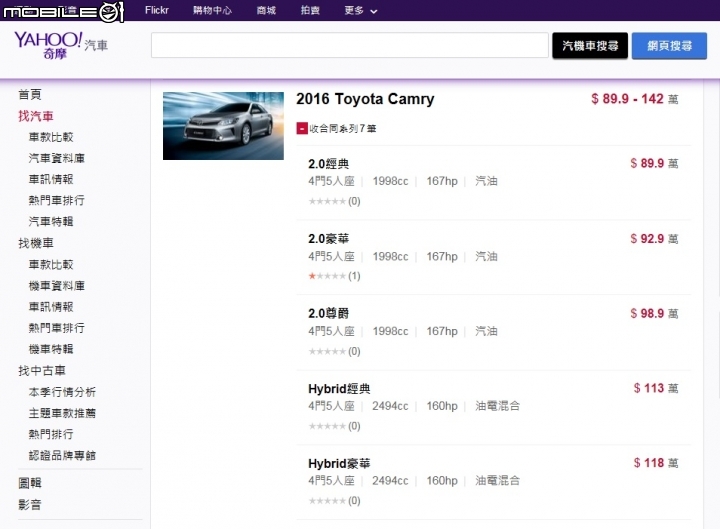Click the Toyota Camry car thumbnail
The image size is (720, 529).
click(223, 126)
